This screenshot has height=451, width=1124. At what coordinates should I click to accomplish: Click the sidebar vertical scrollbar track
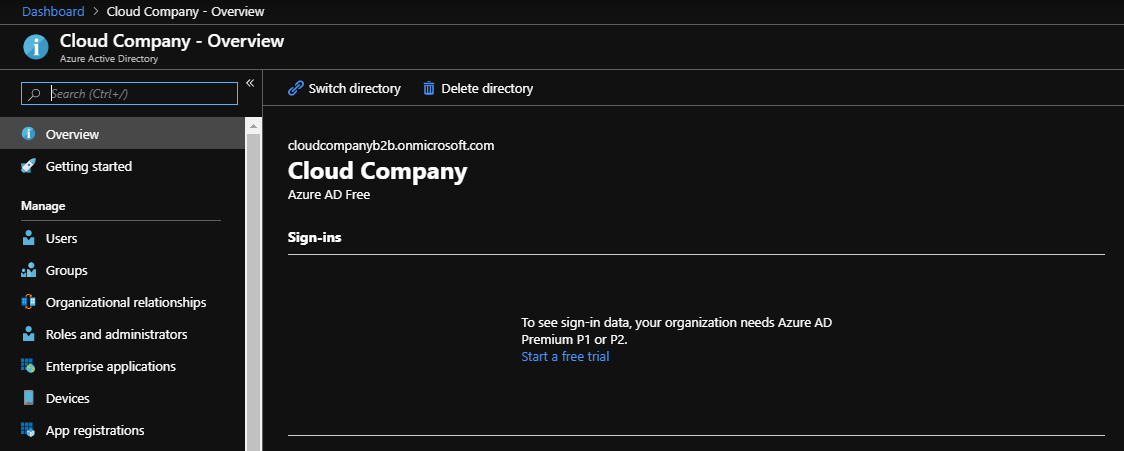[253, 292]
